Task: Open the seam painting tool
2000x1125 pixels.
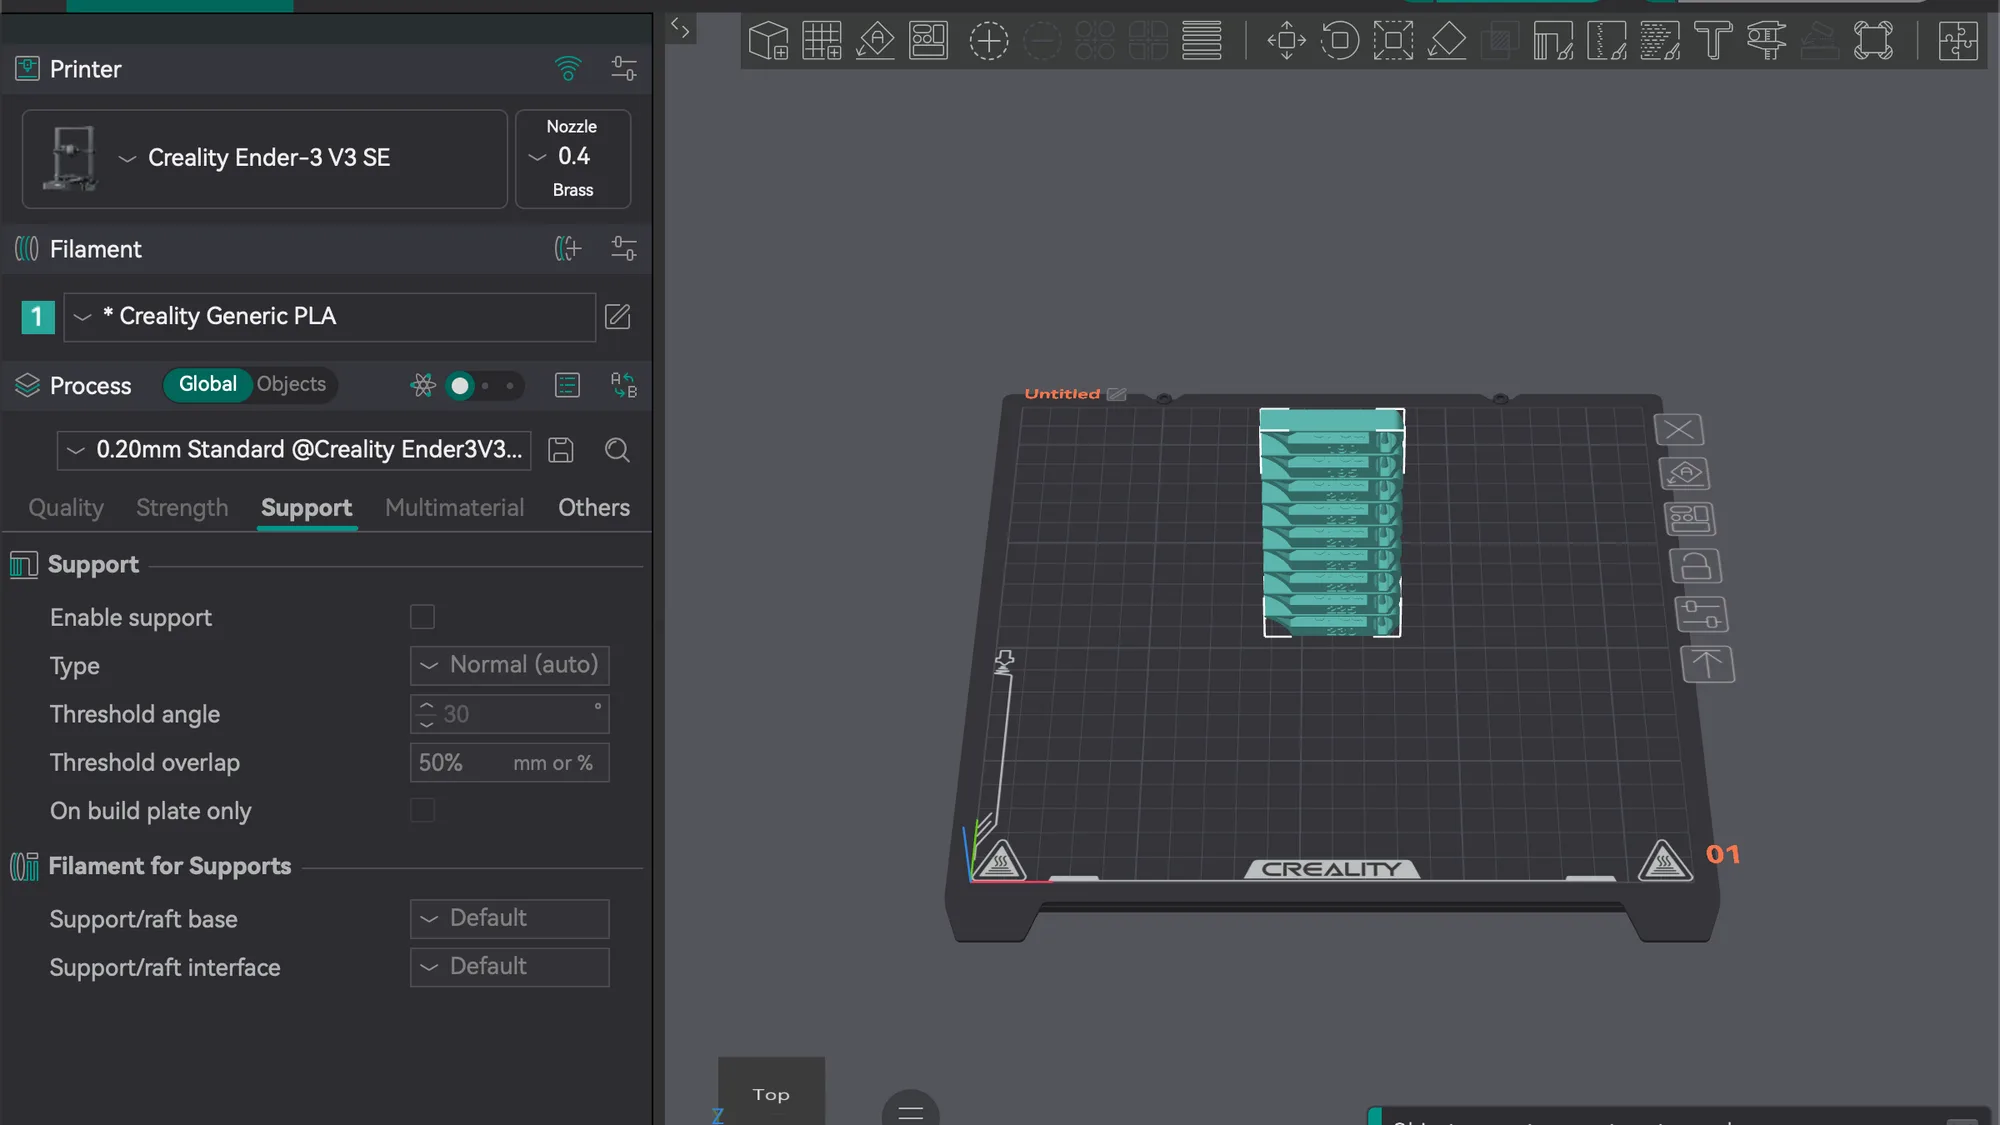Action: [1607, 41]
